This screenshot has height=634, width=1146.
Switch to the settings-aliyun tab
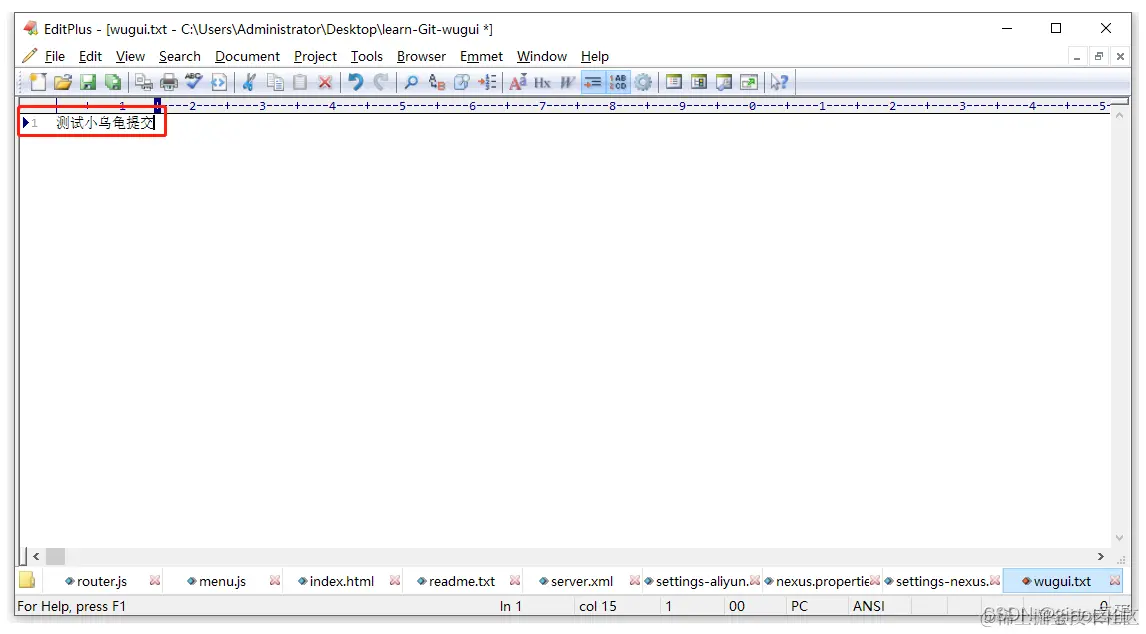point(701,581)
